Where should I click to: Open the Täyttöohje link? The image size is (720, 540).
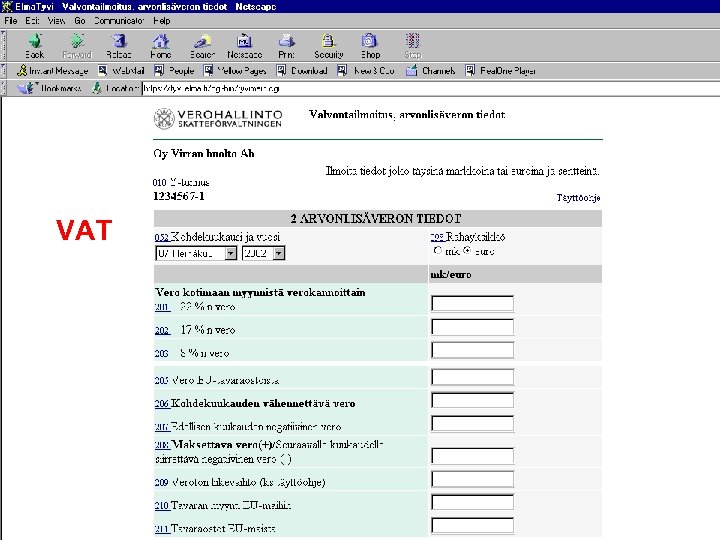(578, 197)
